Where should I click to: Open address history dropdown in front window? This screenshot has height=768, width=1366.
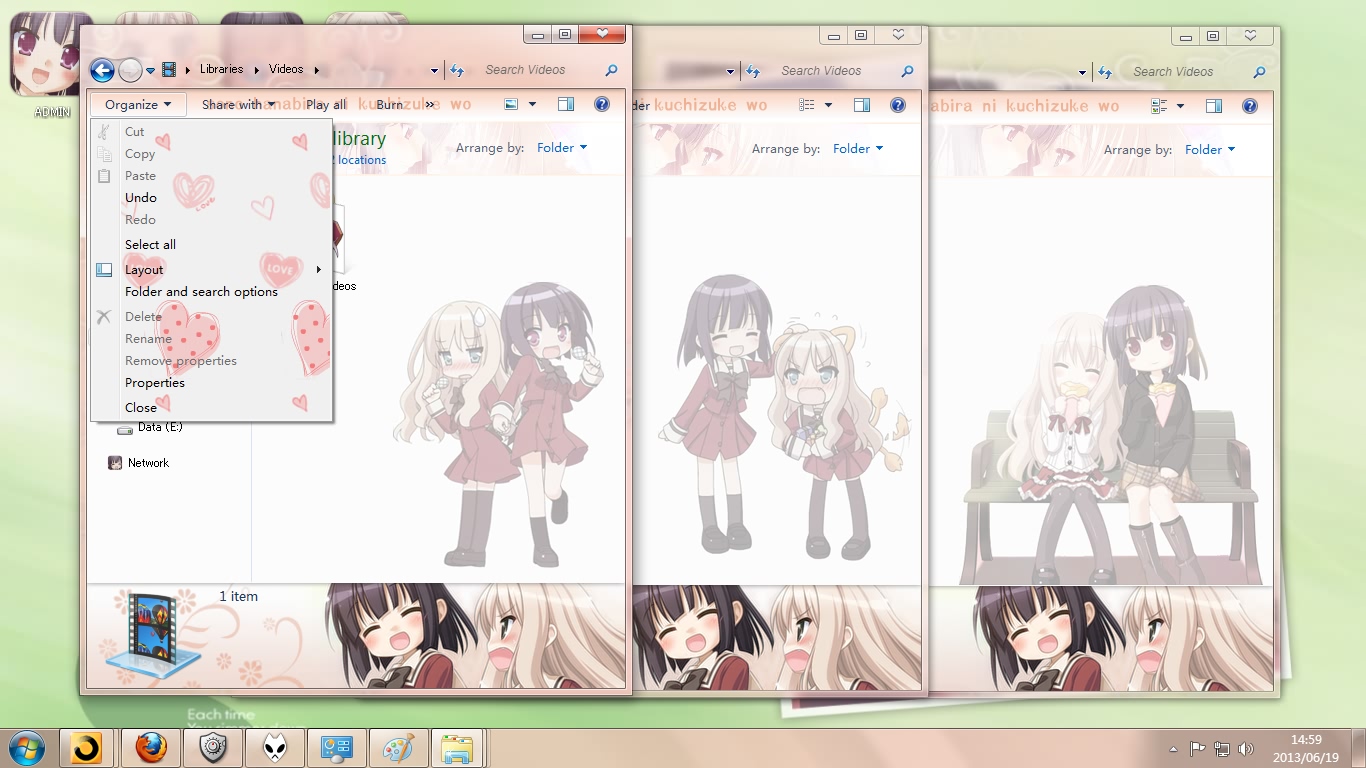[434, 71]
